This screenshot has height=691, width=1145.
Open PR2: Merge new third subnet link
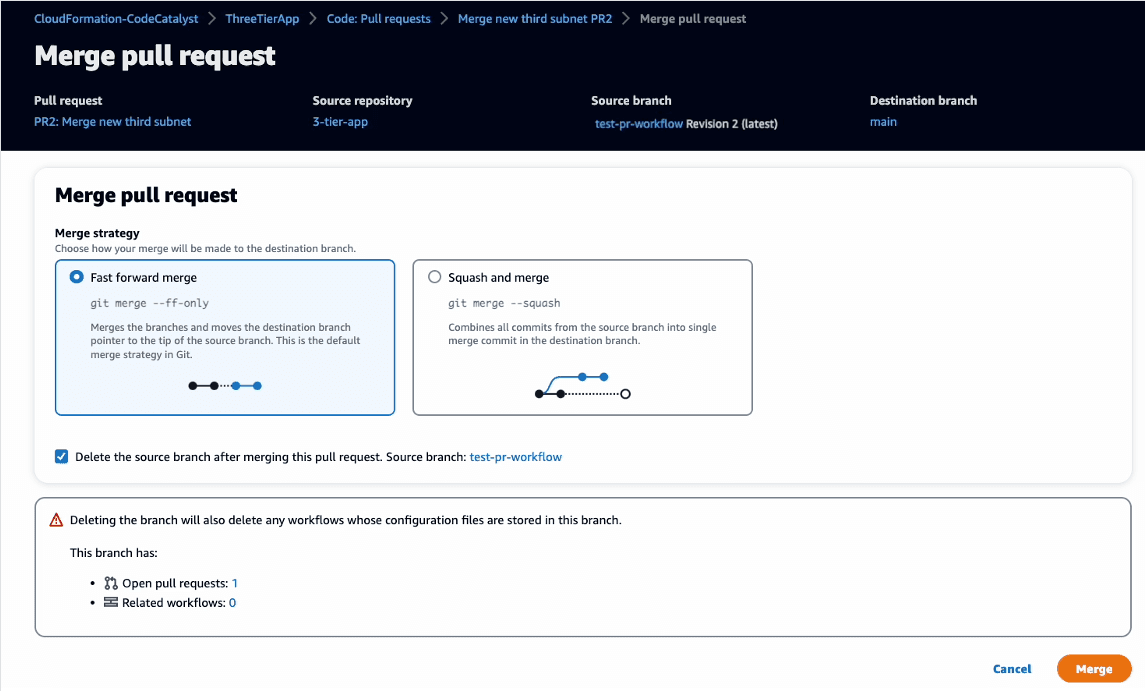coord(112,121)
